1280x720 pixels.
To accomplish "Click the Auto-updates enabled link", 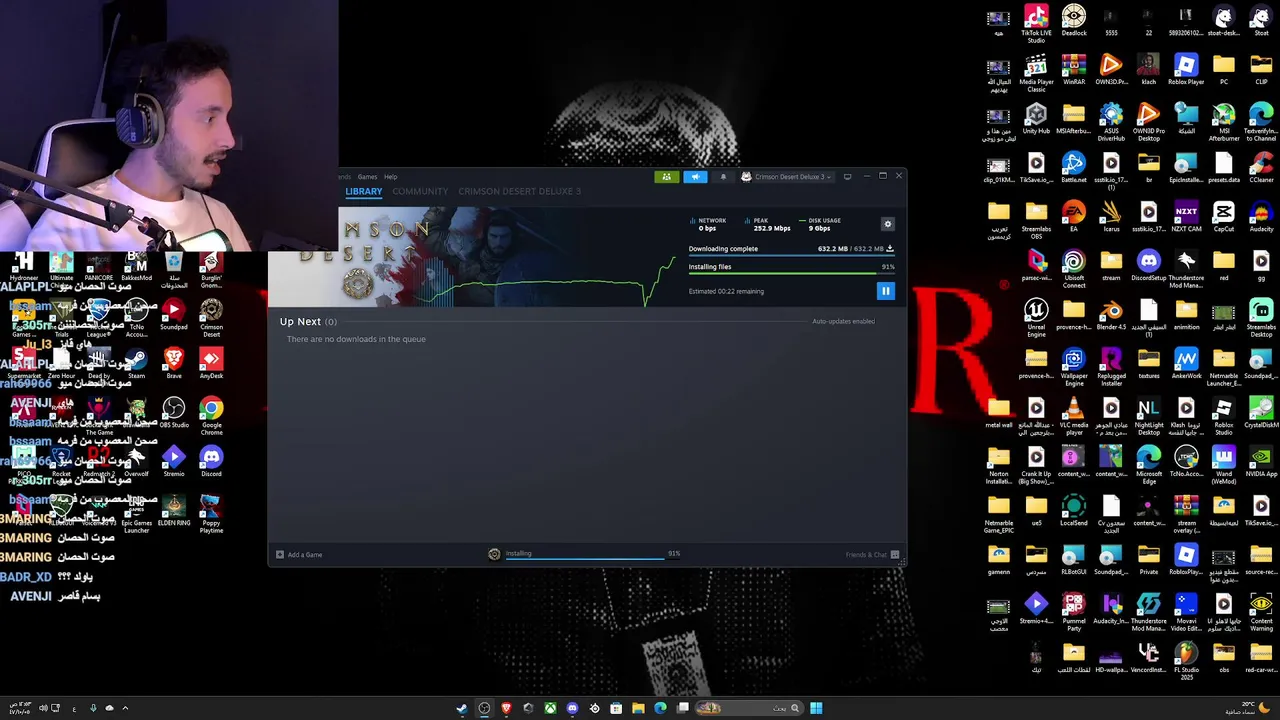I will 843,321.
